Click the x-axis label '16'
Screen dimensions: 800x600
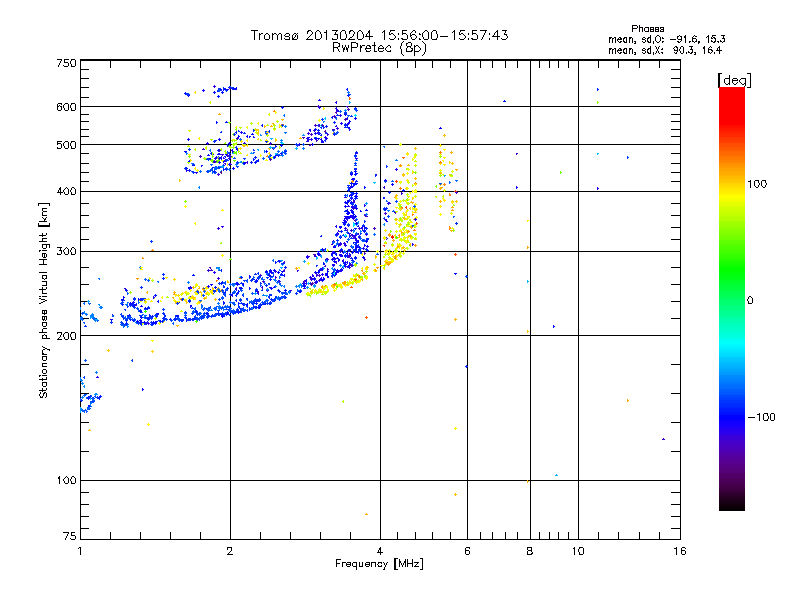[x=680, y=551]
